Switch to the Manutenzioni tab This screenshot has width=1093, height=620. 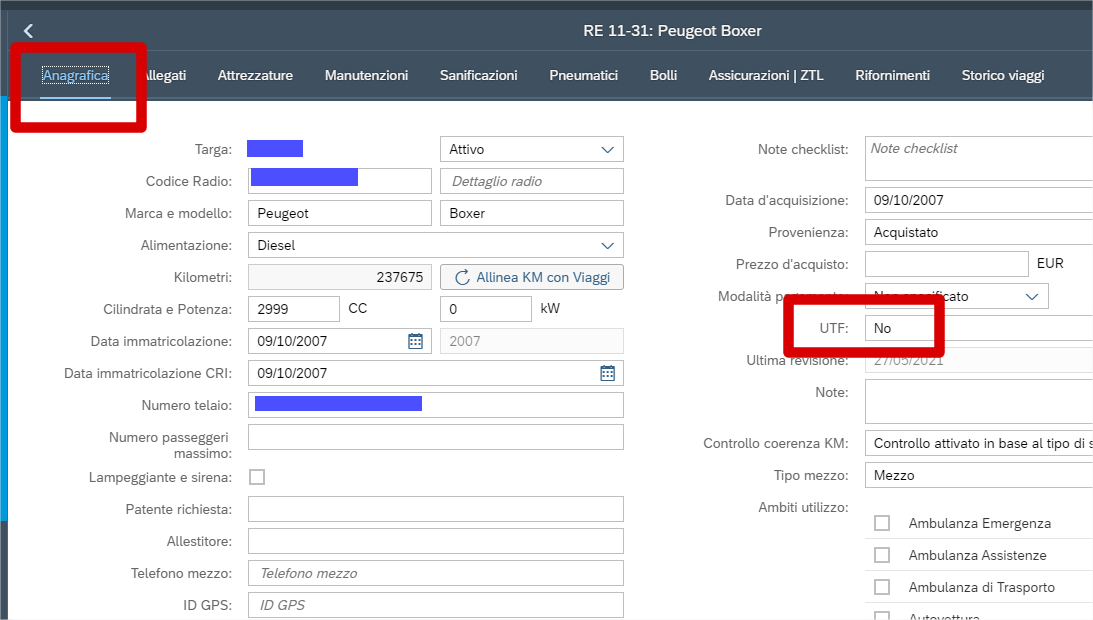(366, 75)
